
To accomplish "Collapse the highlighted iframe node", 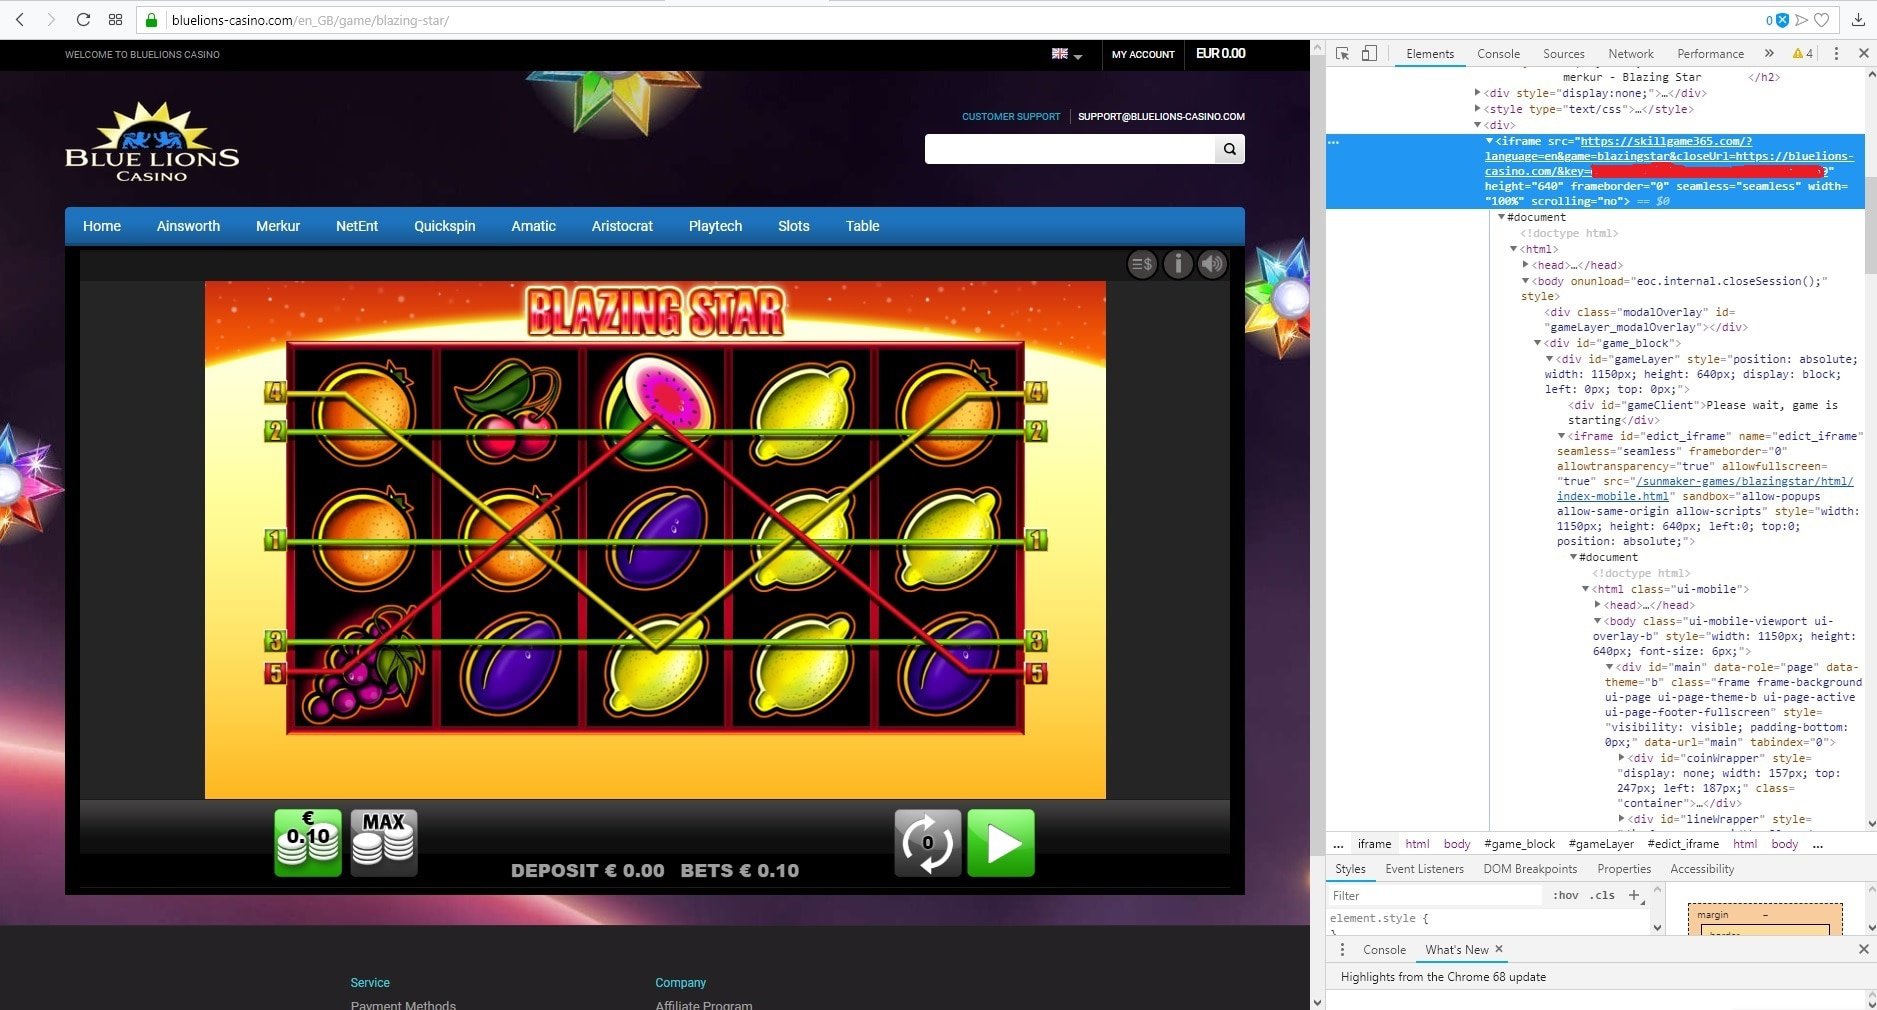I will 1489,141.
